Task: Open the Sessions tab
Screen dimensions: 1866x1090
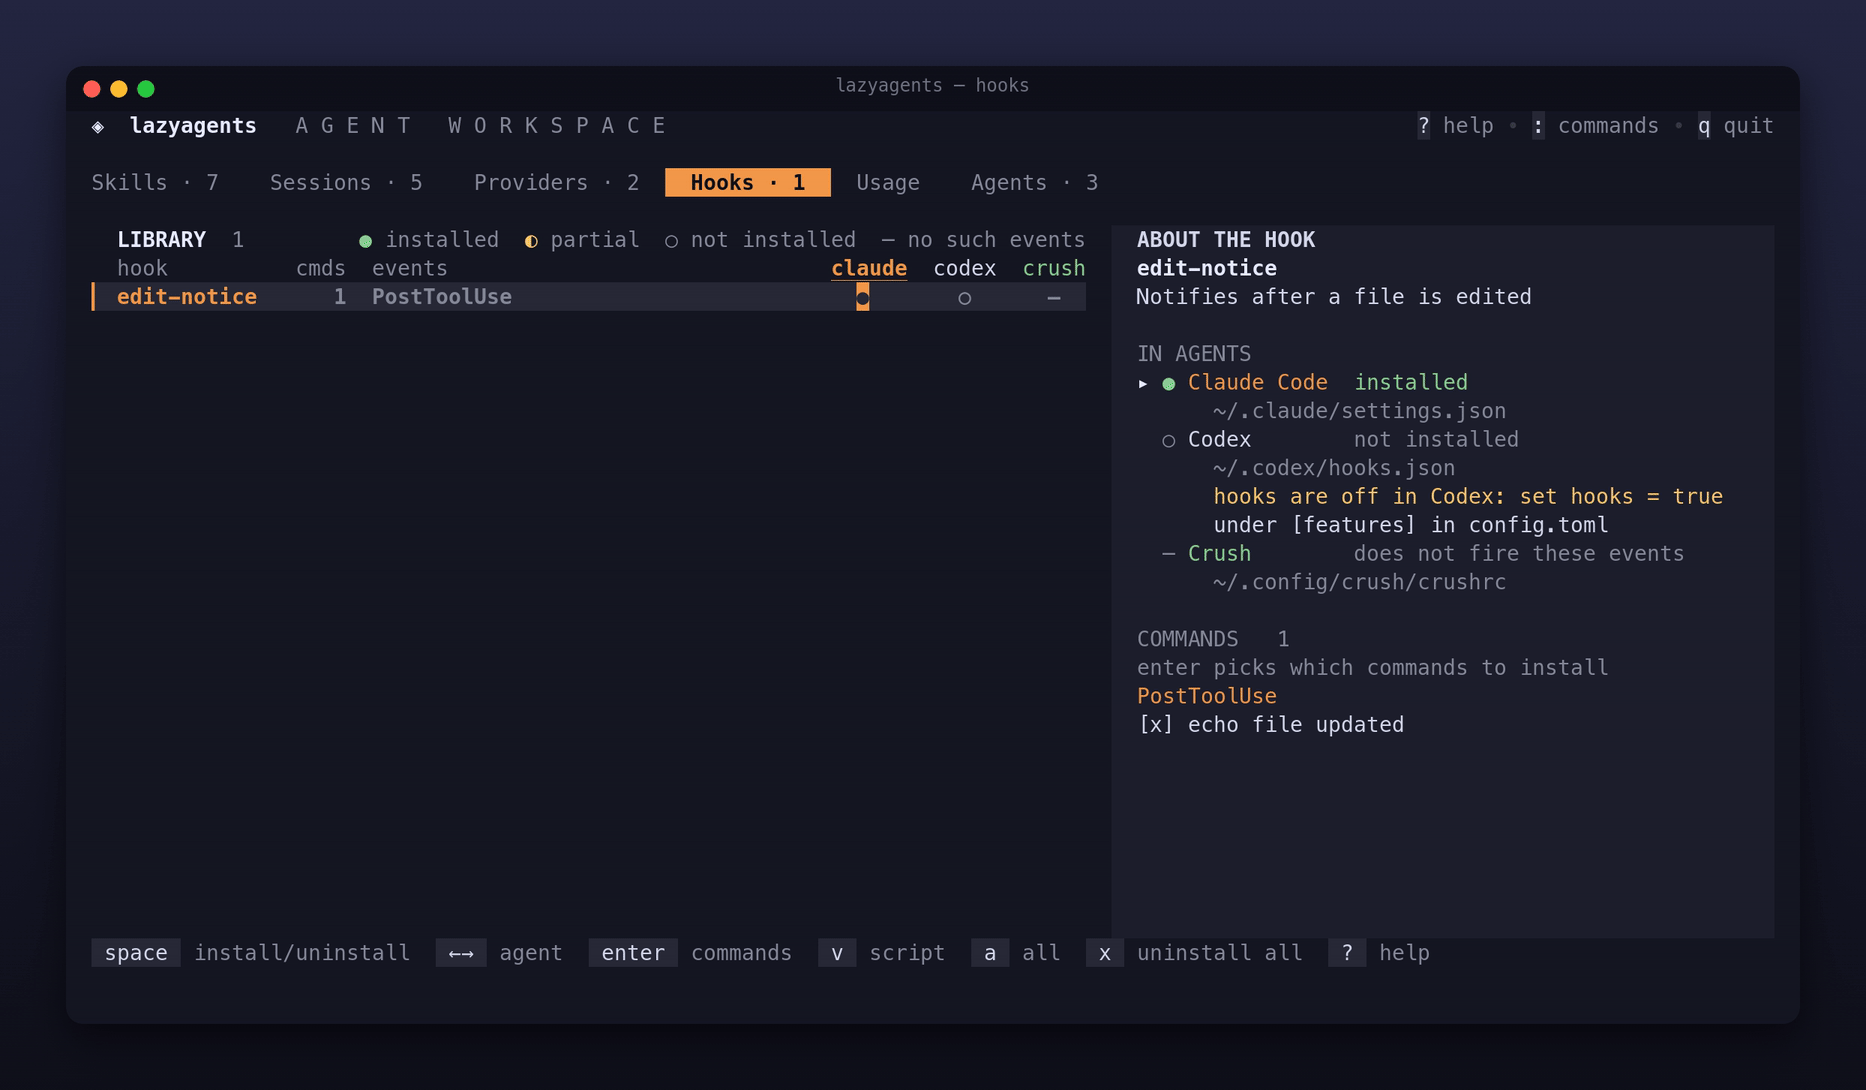Action: point(346,183)
